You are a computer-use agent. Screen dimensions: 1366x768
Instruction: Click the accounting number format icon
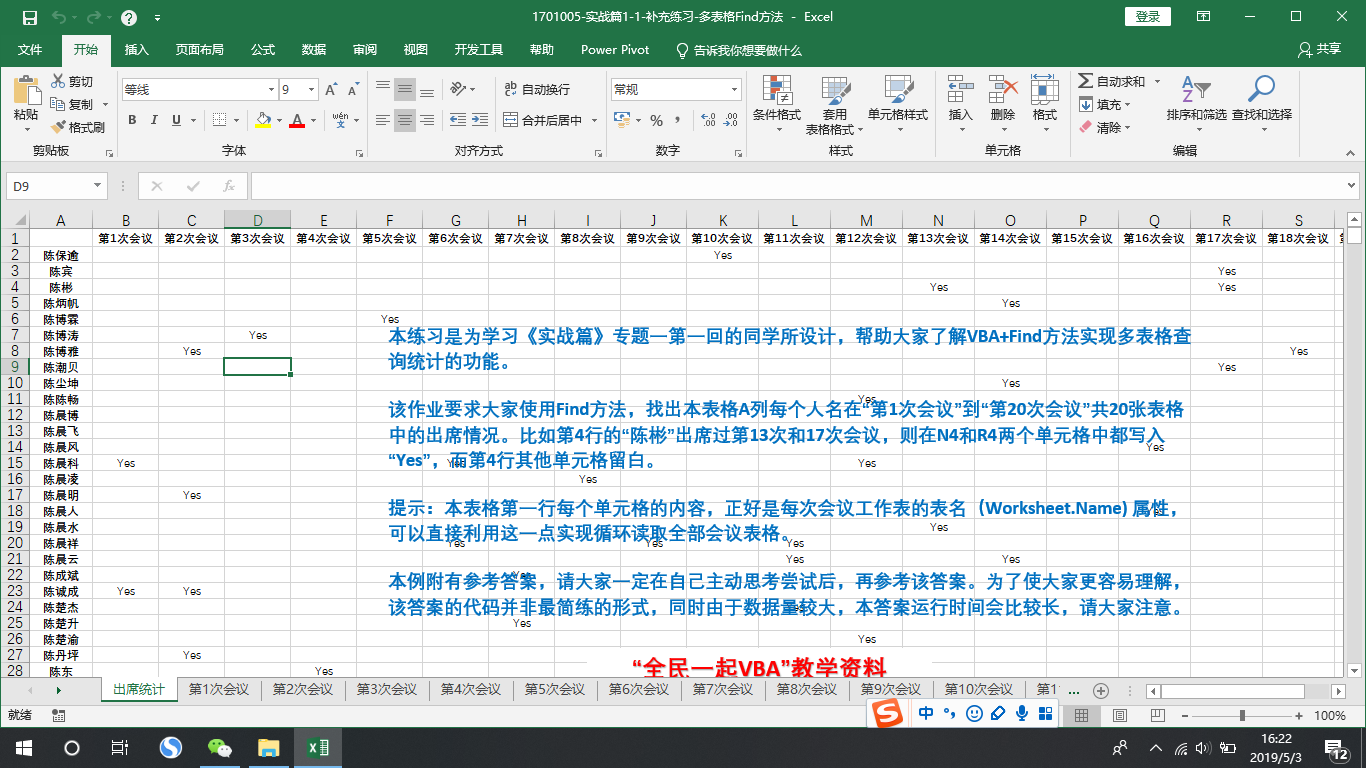click(x=621, y=120)
